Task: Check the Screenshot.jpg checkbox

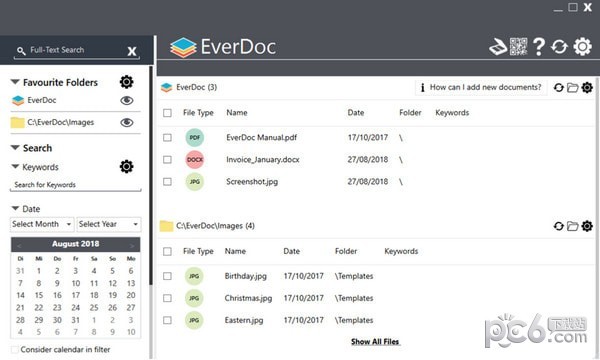Action: (x=167, y=182)
